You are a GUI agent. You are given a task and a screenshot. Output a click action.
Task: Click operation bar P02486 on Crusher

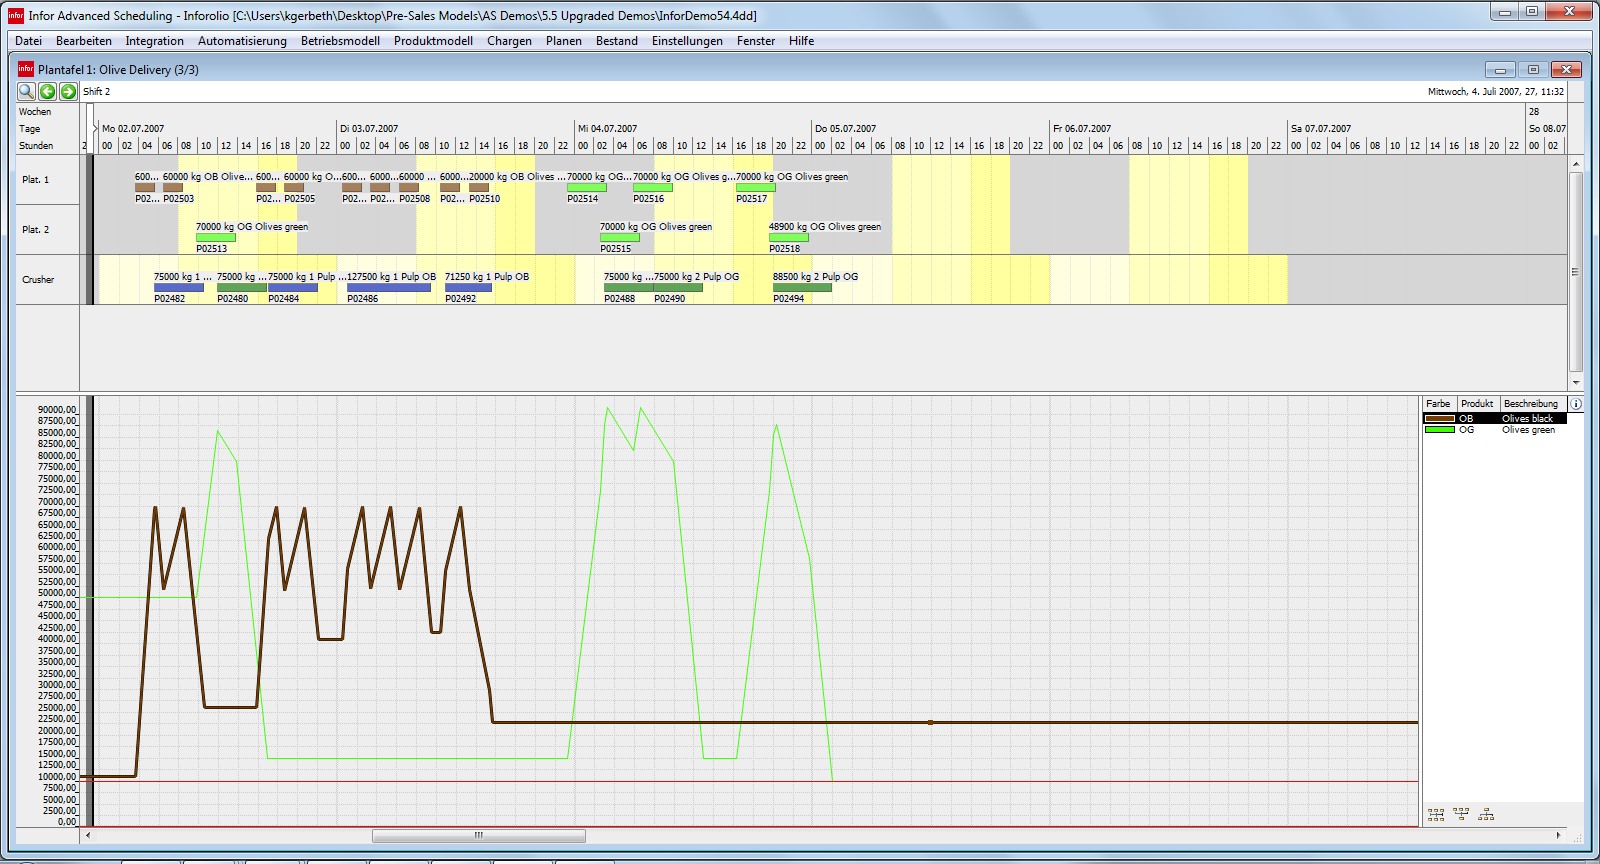[388, 288]
